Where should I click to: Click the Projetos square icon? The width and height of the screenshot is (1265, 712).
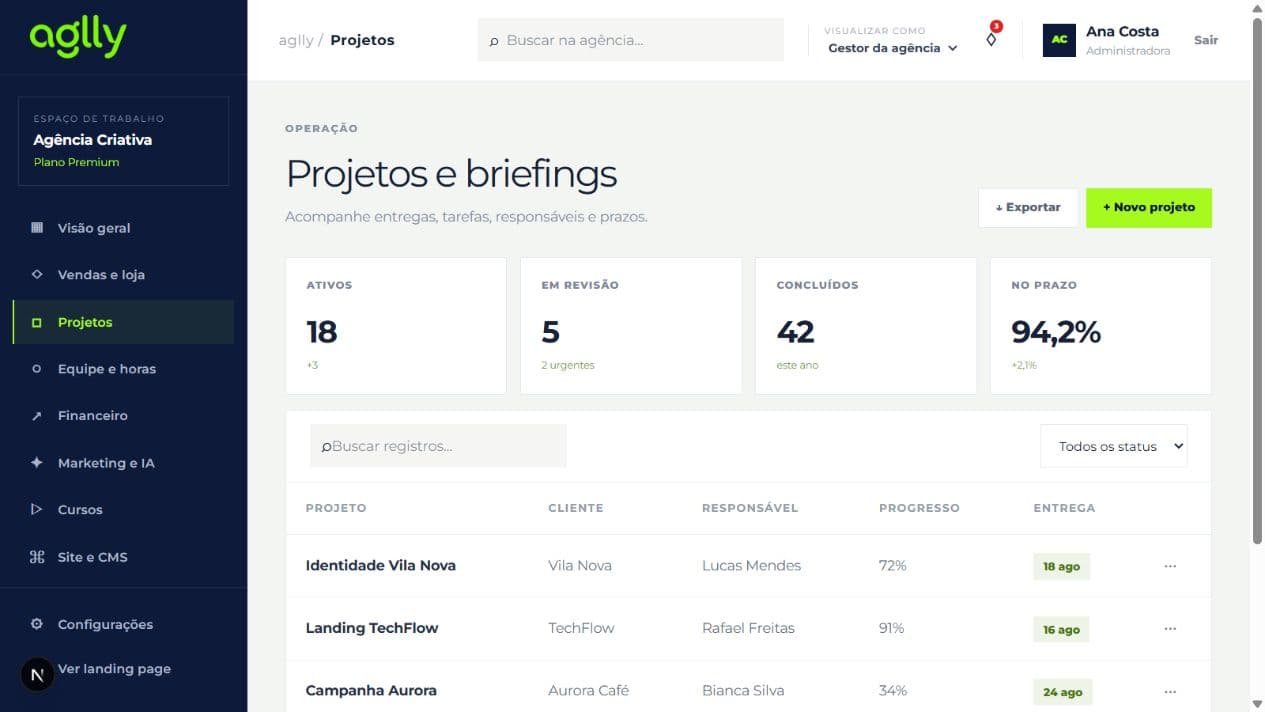click(37, 322)
